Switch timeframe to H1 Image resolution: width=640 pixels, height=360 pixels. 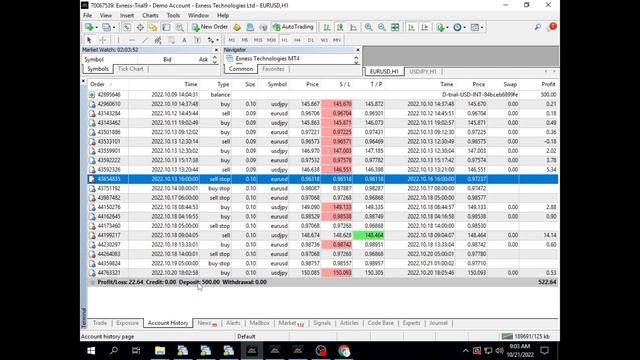pos(284,40)
